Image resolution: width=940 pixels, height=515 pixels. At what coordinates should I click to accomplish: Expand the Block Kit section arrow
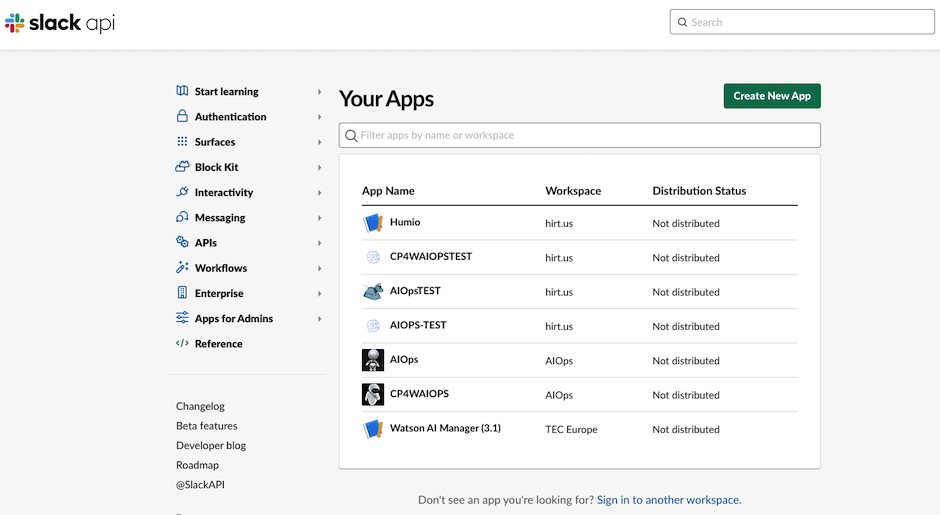tap(320, 167)
